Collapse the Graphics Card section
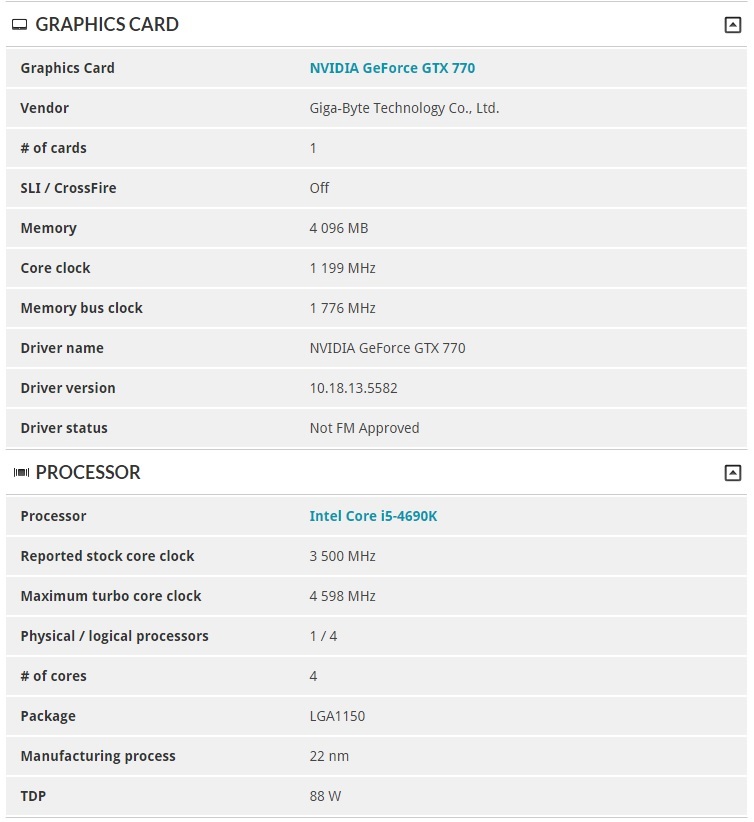 click(733, 25)
